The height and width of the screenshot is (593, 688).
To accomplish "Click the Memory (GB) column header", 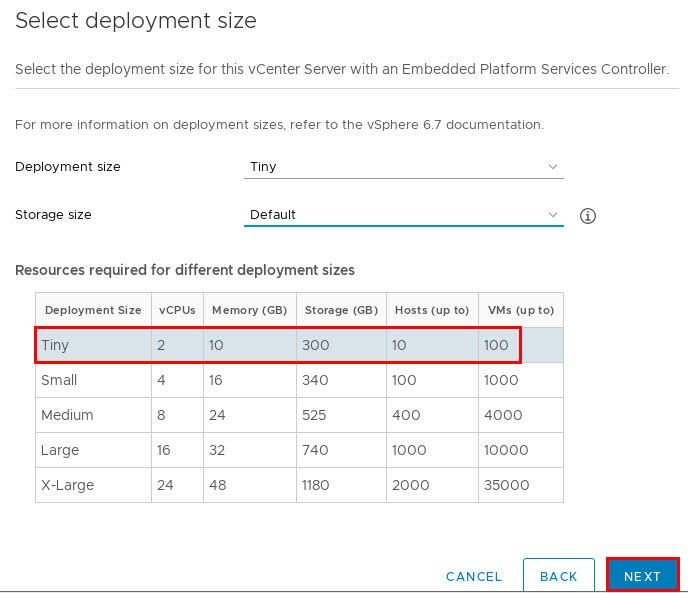I will pyautogui.click(x=250, y=310).
